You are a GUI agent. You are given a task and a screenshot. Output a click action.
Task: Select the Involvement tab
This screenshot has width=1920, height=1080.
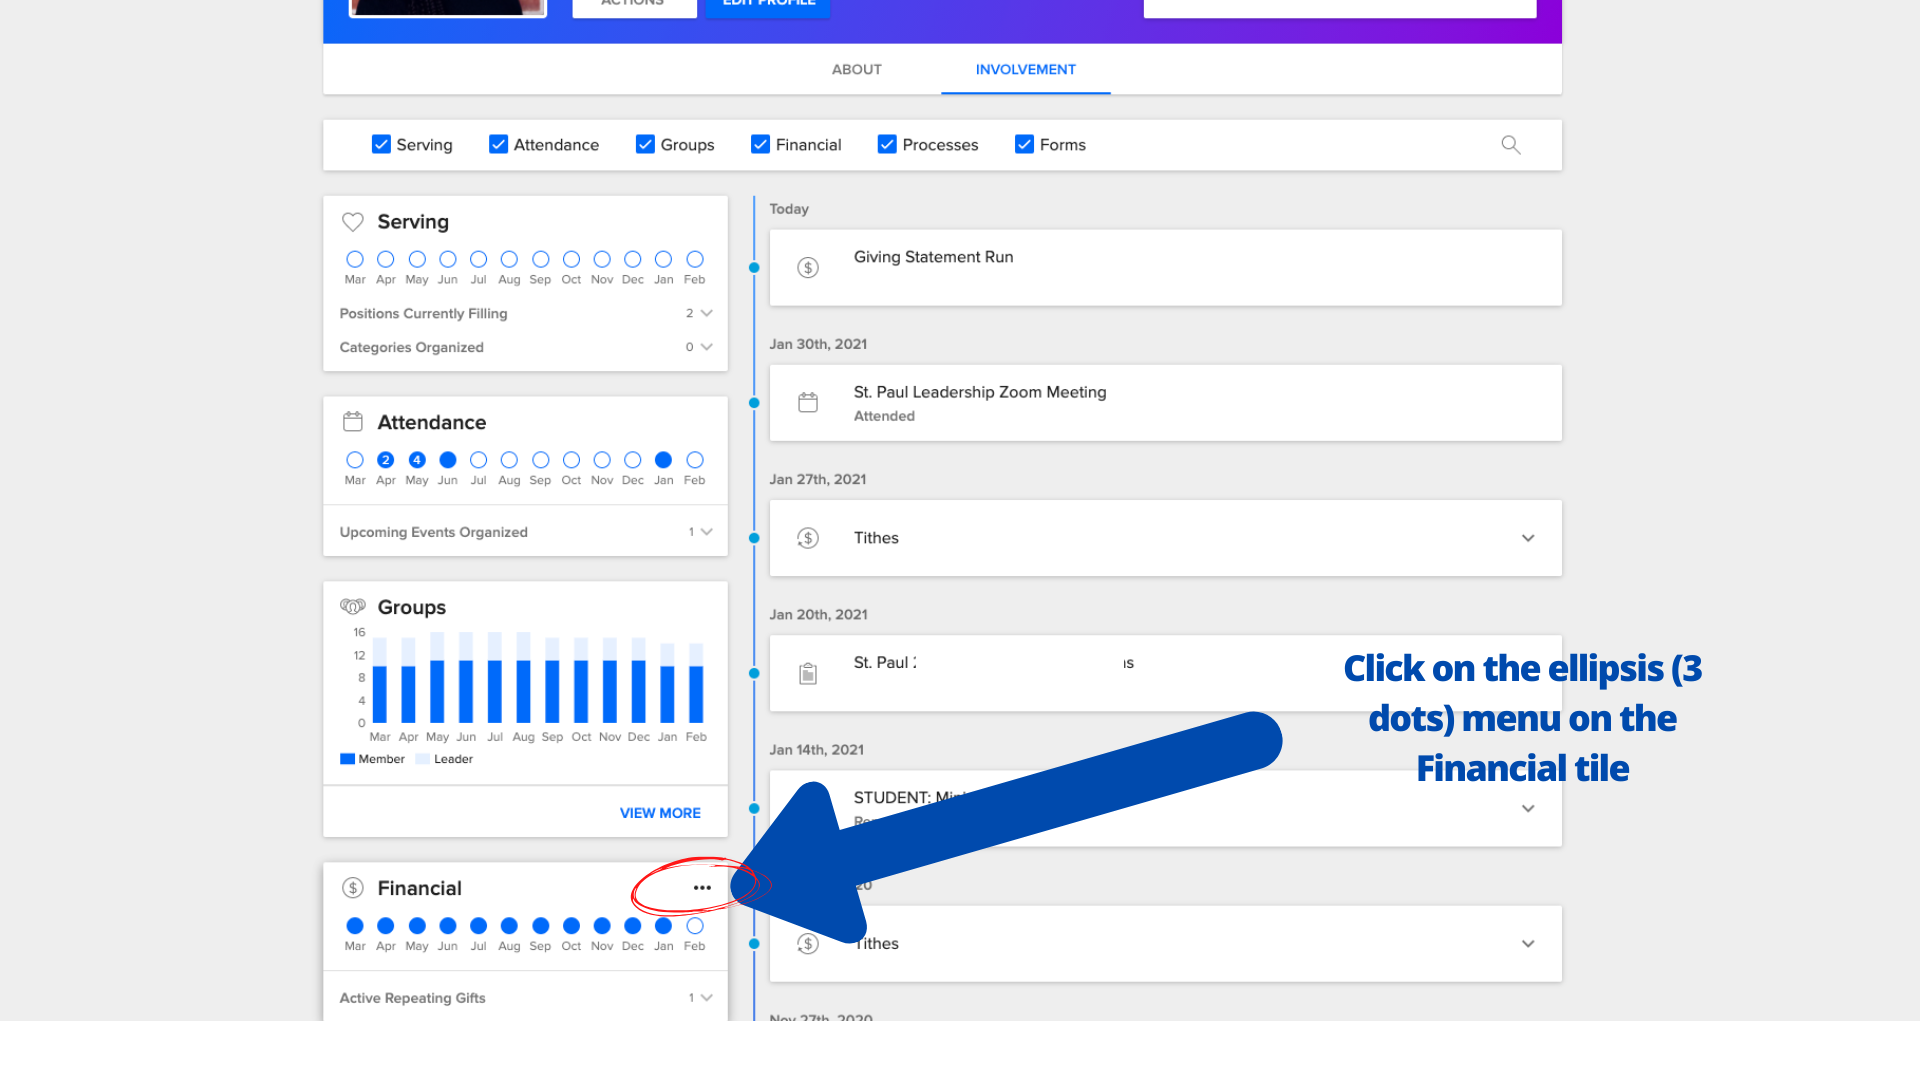tap(1025, 70)
